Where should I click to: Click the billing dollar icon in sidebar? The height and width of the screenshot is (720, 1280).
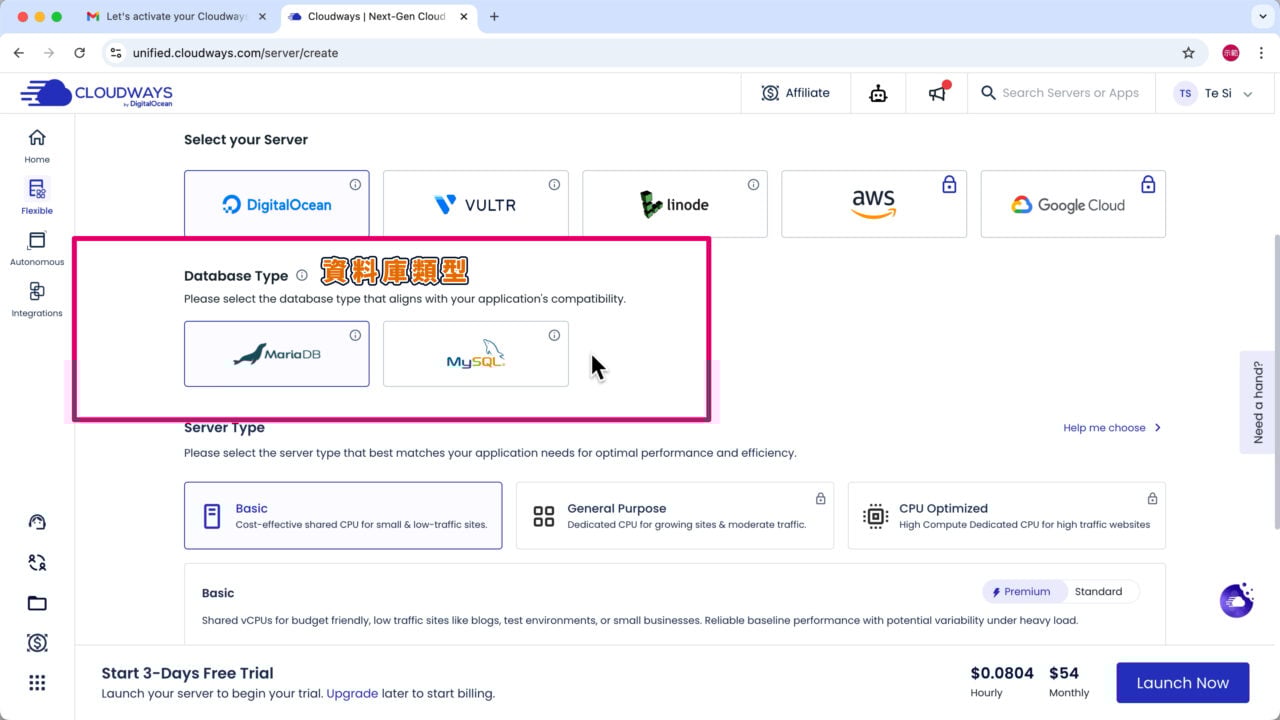[x=37, y=643]
